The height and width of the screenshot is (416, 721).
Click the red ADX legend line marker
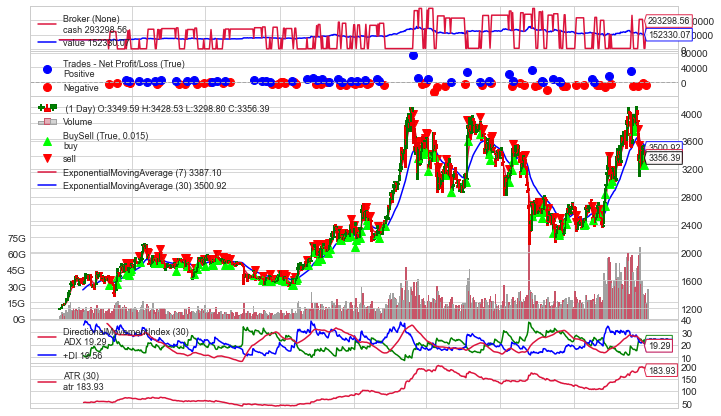tap(47, 337)
